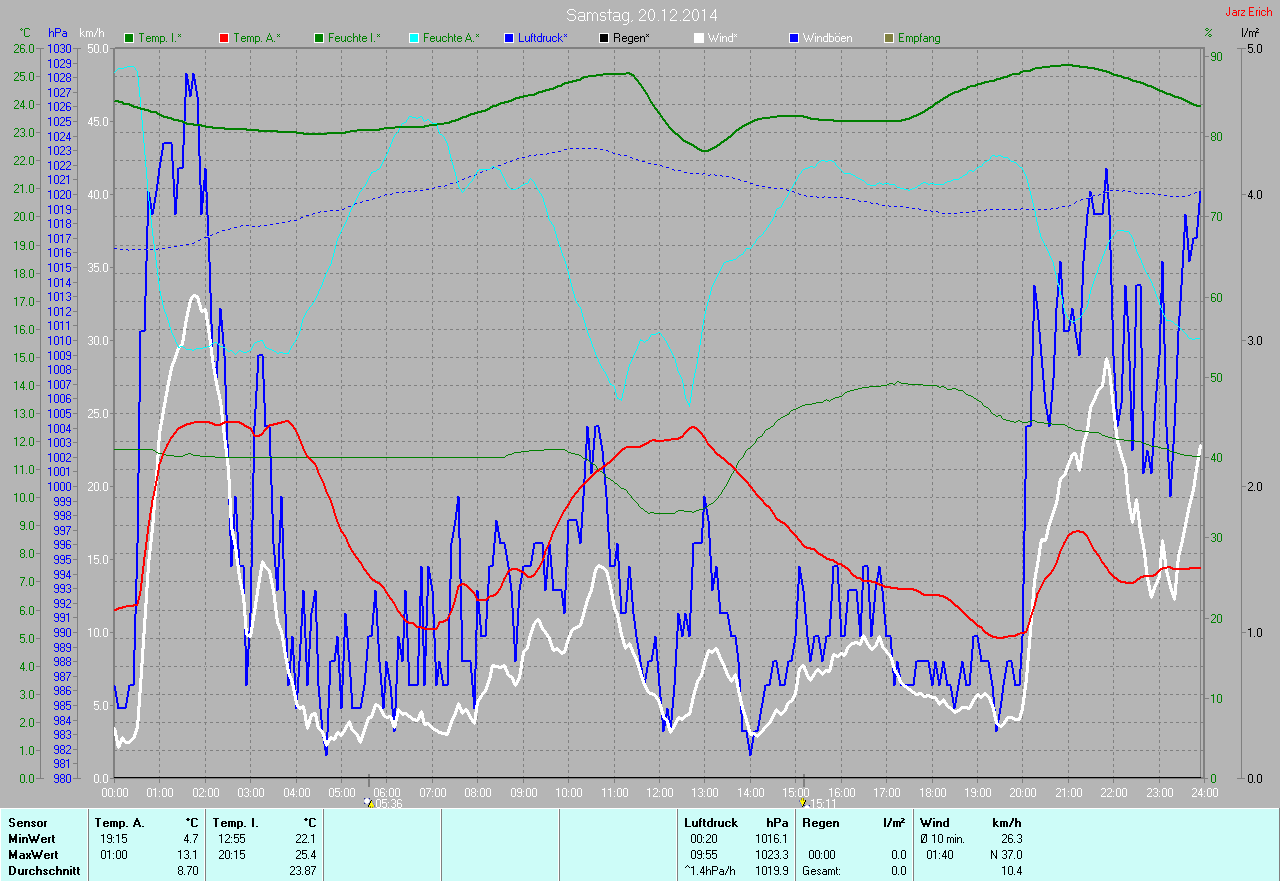Viewport: 1280px width, 881px height.
Task: Click the white Wind legend square
Action: point(699,38)
